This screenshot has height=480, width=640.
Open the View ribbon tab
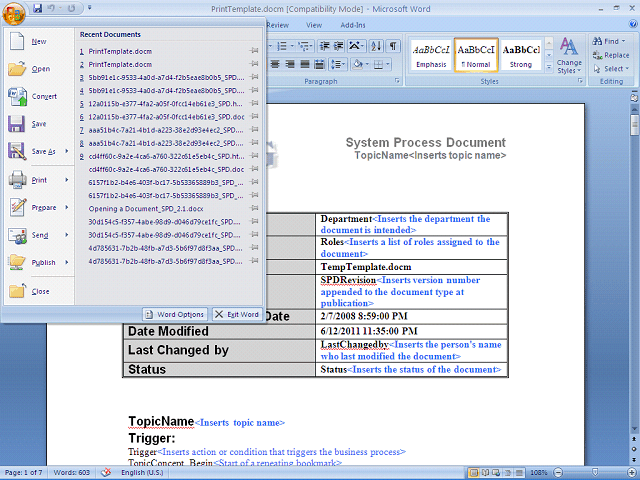click(314, 25)
